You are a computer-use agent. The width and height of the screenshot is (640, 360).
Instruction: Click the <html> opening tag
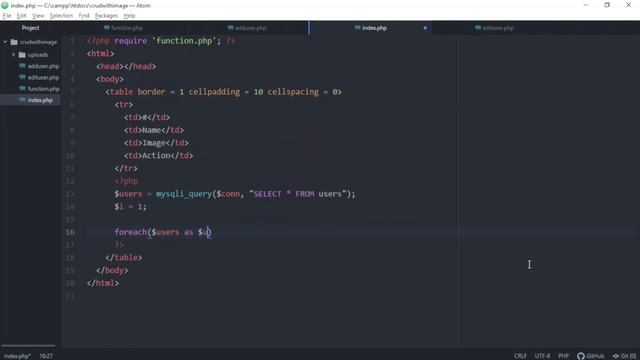100,53
